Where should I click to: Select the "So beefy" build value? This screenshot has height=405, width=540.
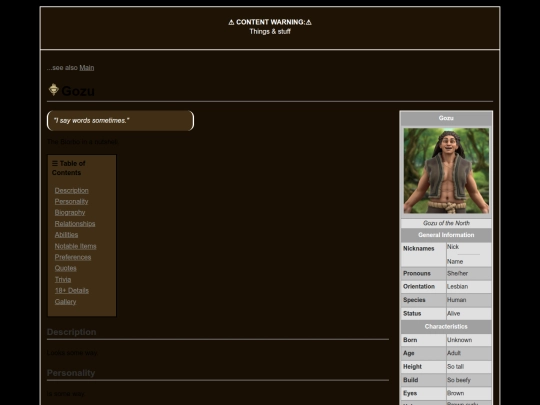pos(459,380)
